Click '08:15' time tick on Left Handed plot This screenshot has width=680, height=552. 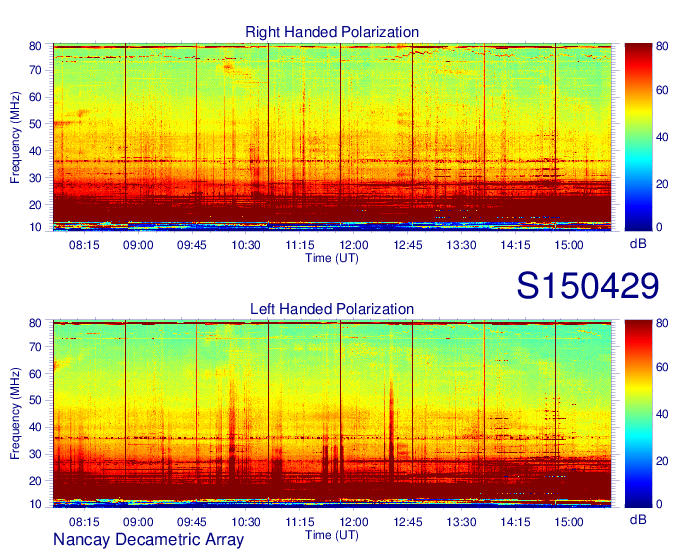pos(84,522)
